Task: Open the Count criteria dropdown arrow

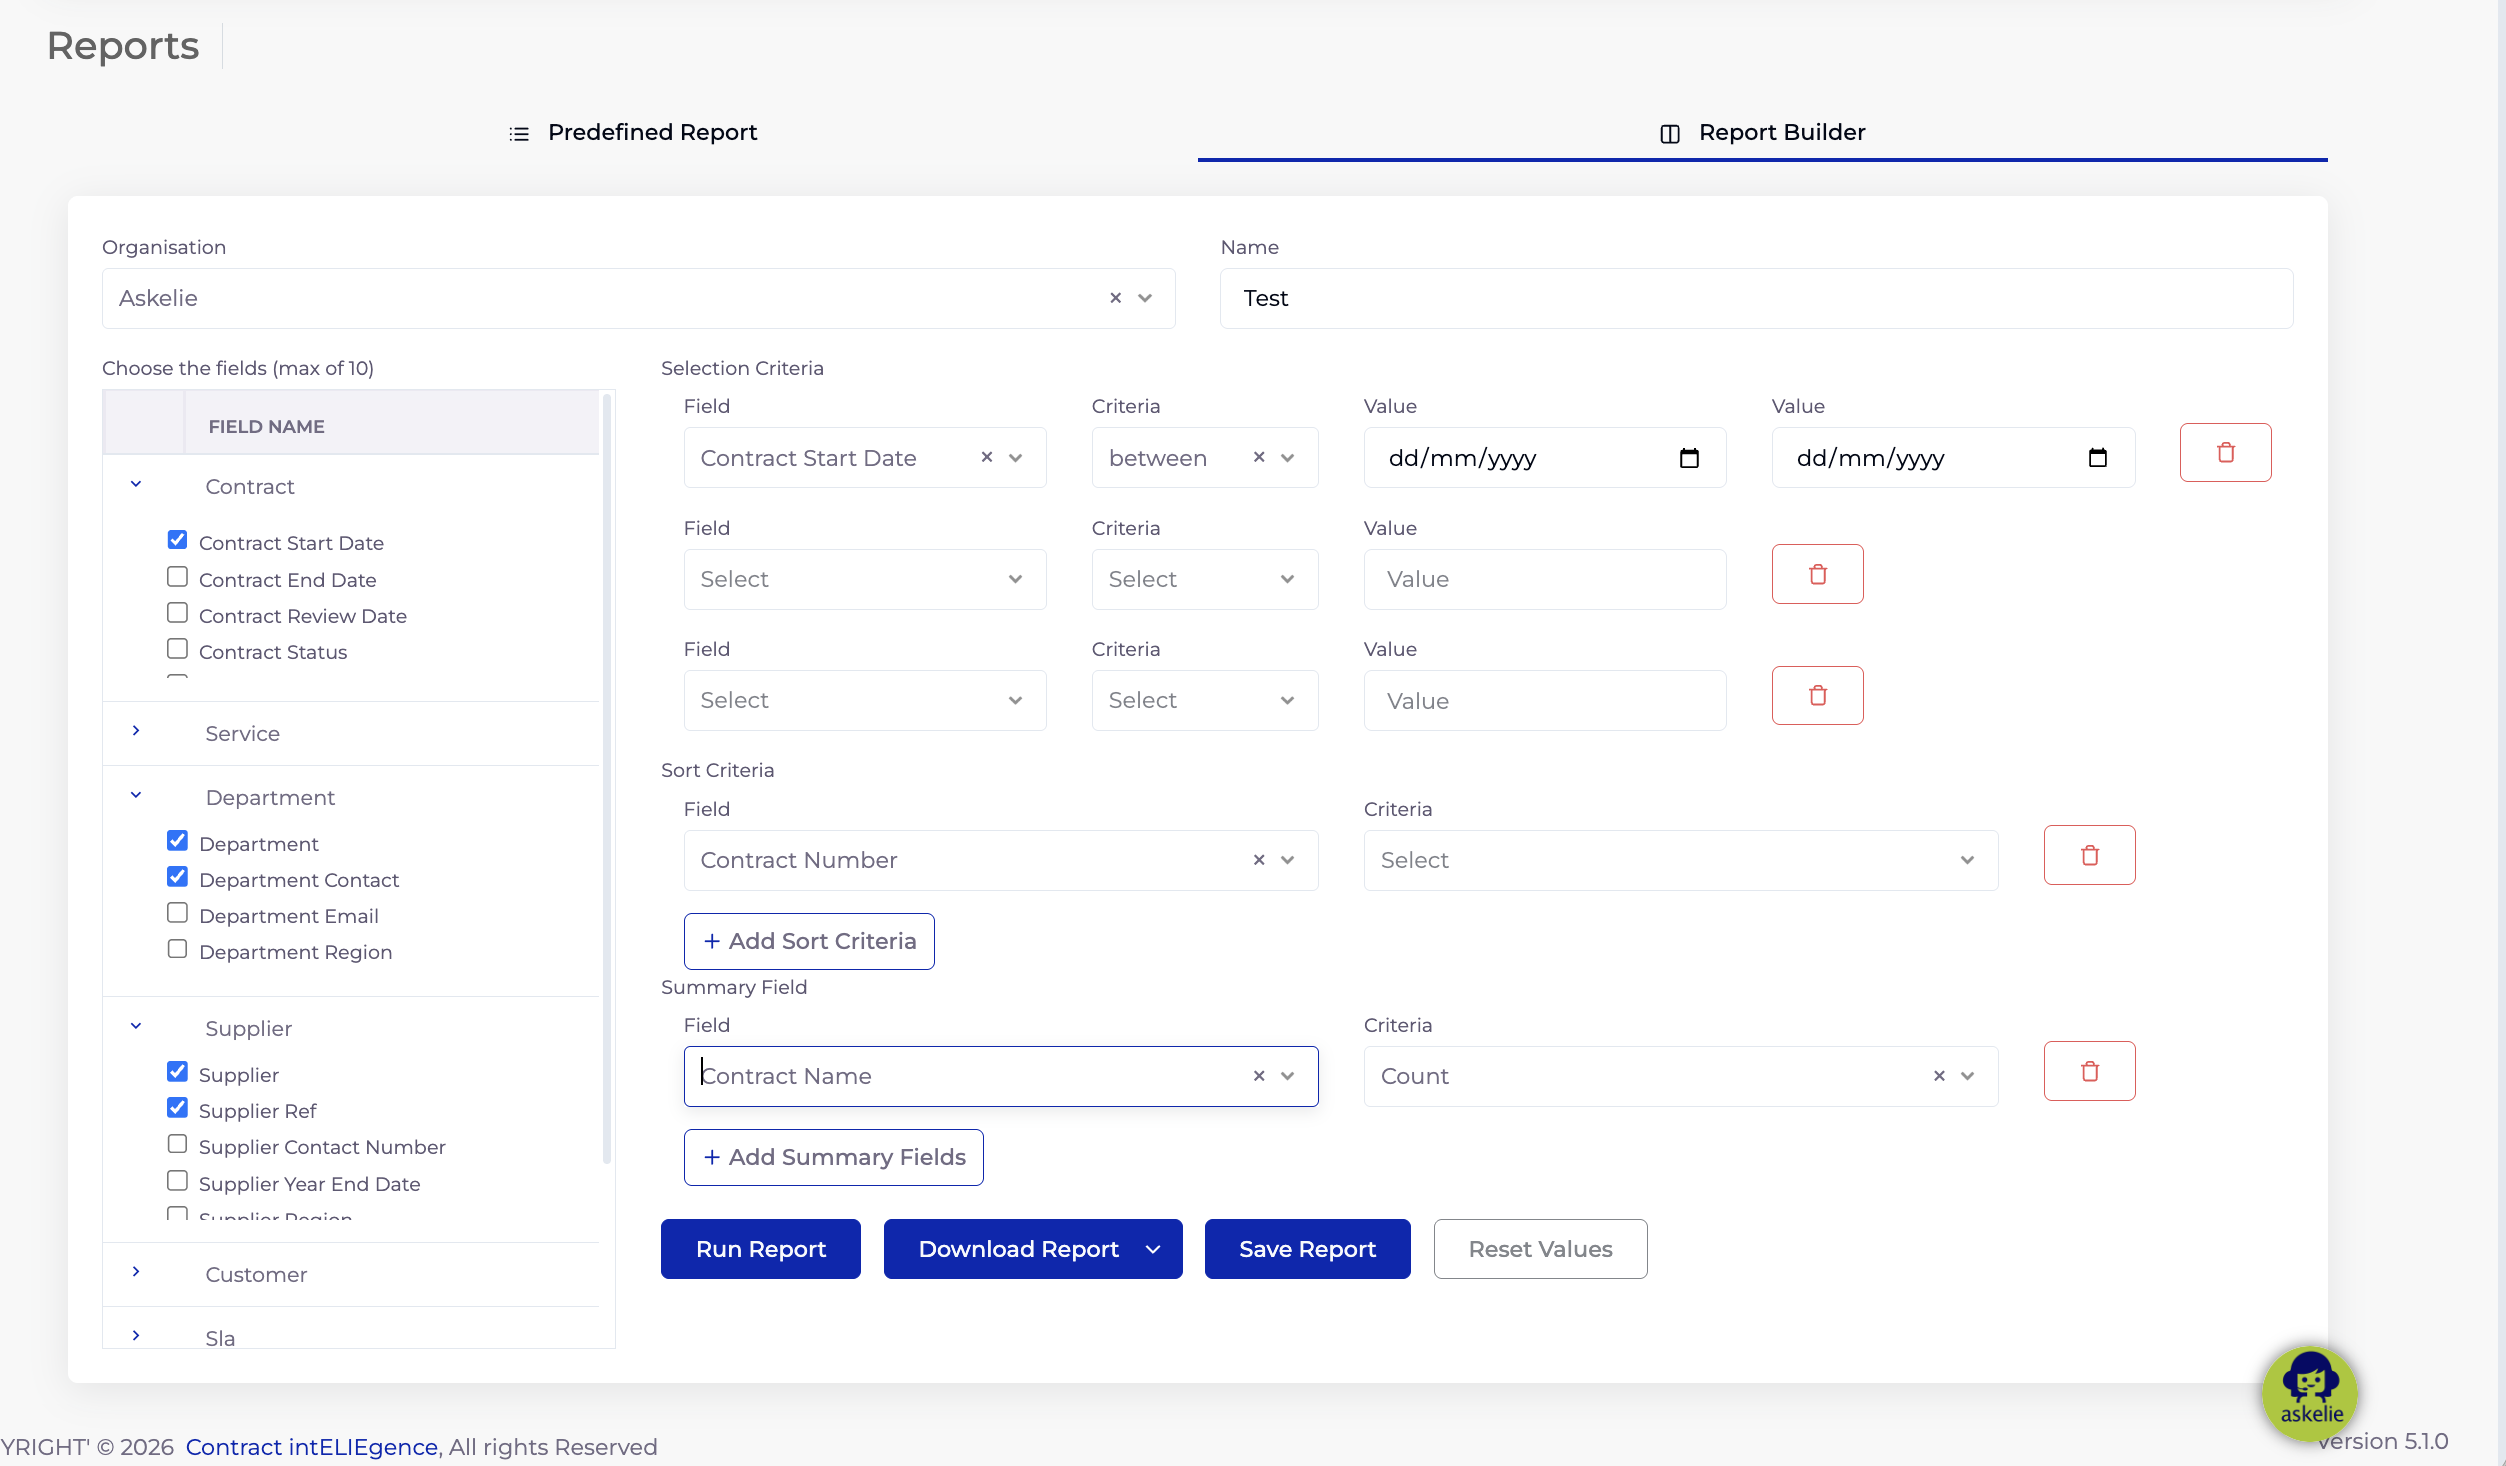Action: coord(1967,1076)
